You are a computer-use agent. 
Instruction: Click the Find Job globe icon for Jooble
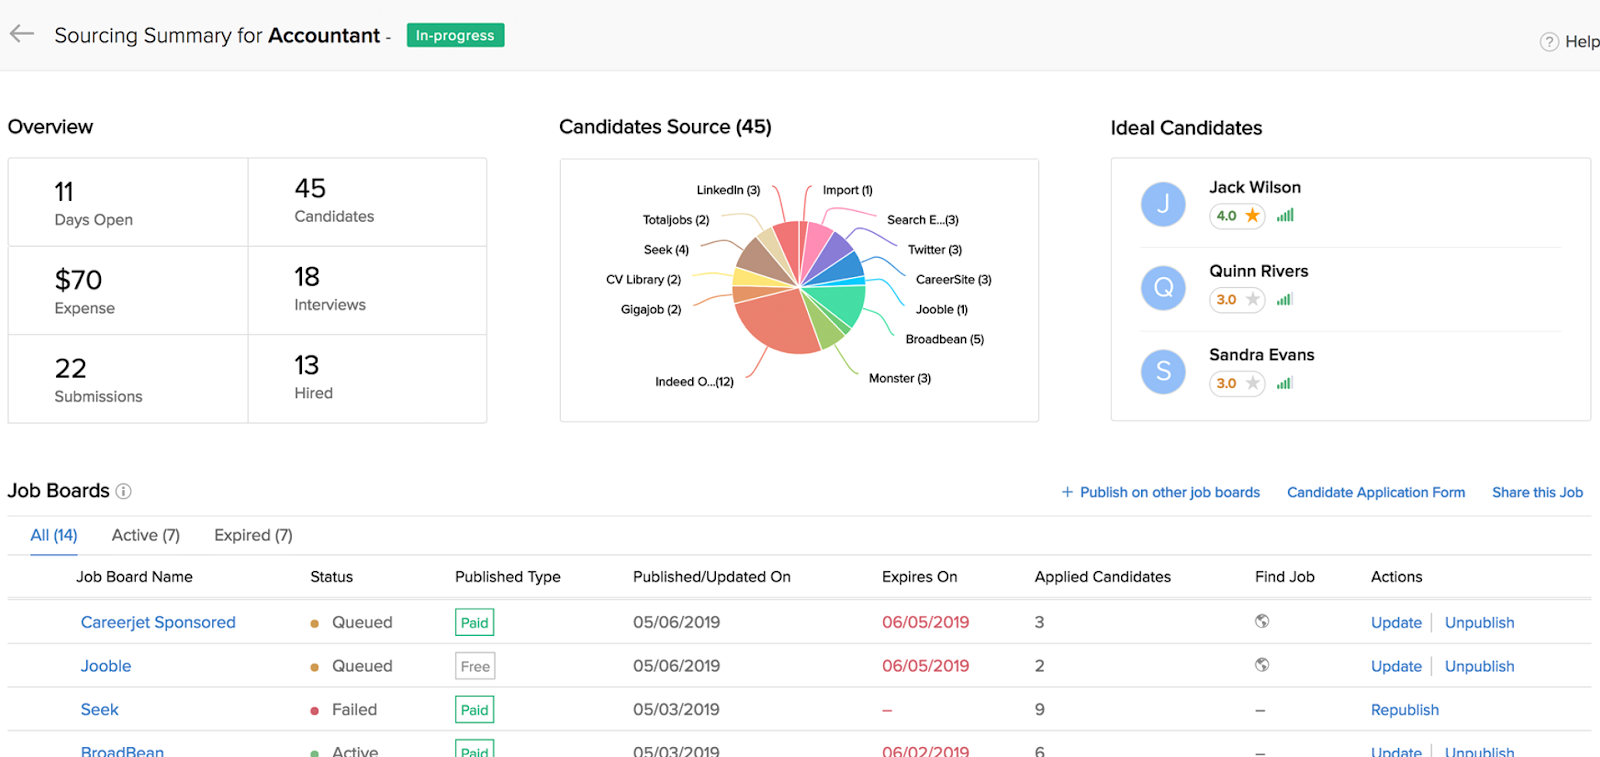(1262, 665)
